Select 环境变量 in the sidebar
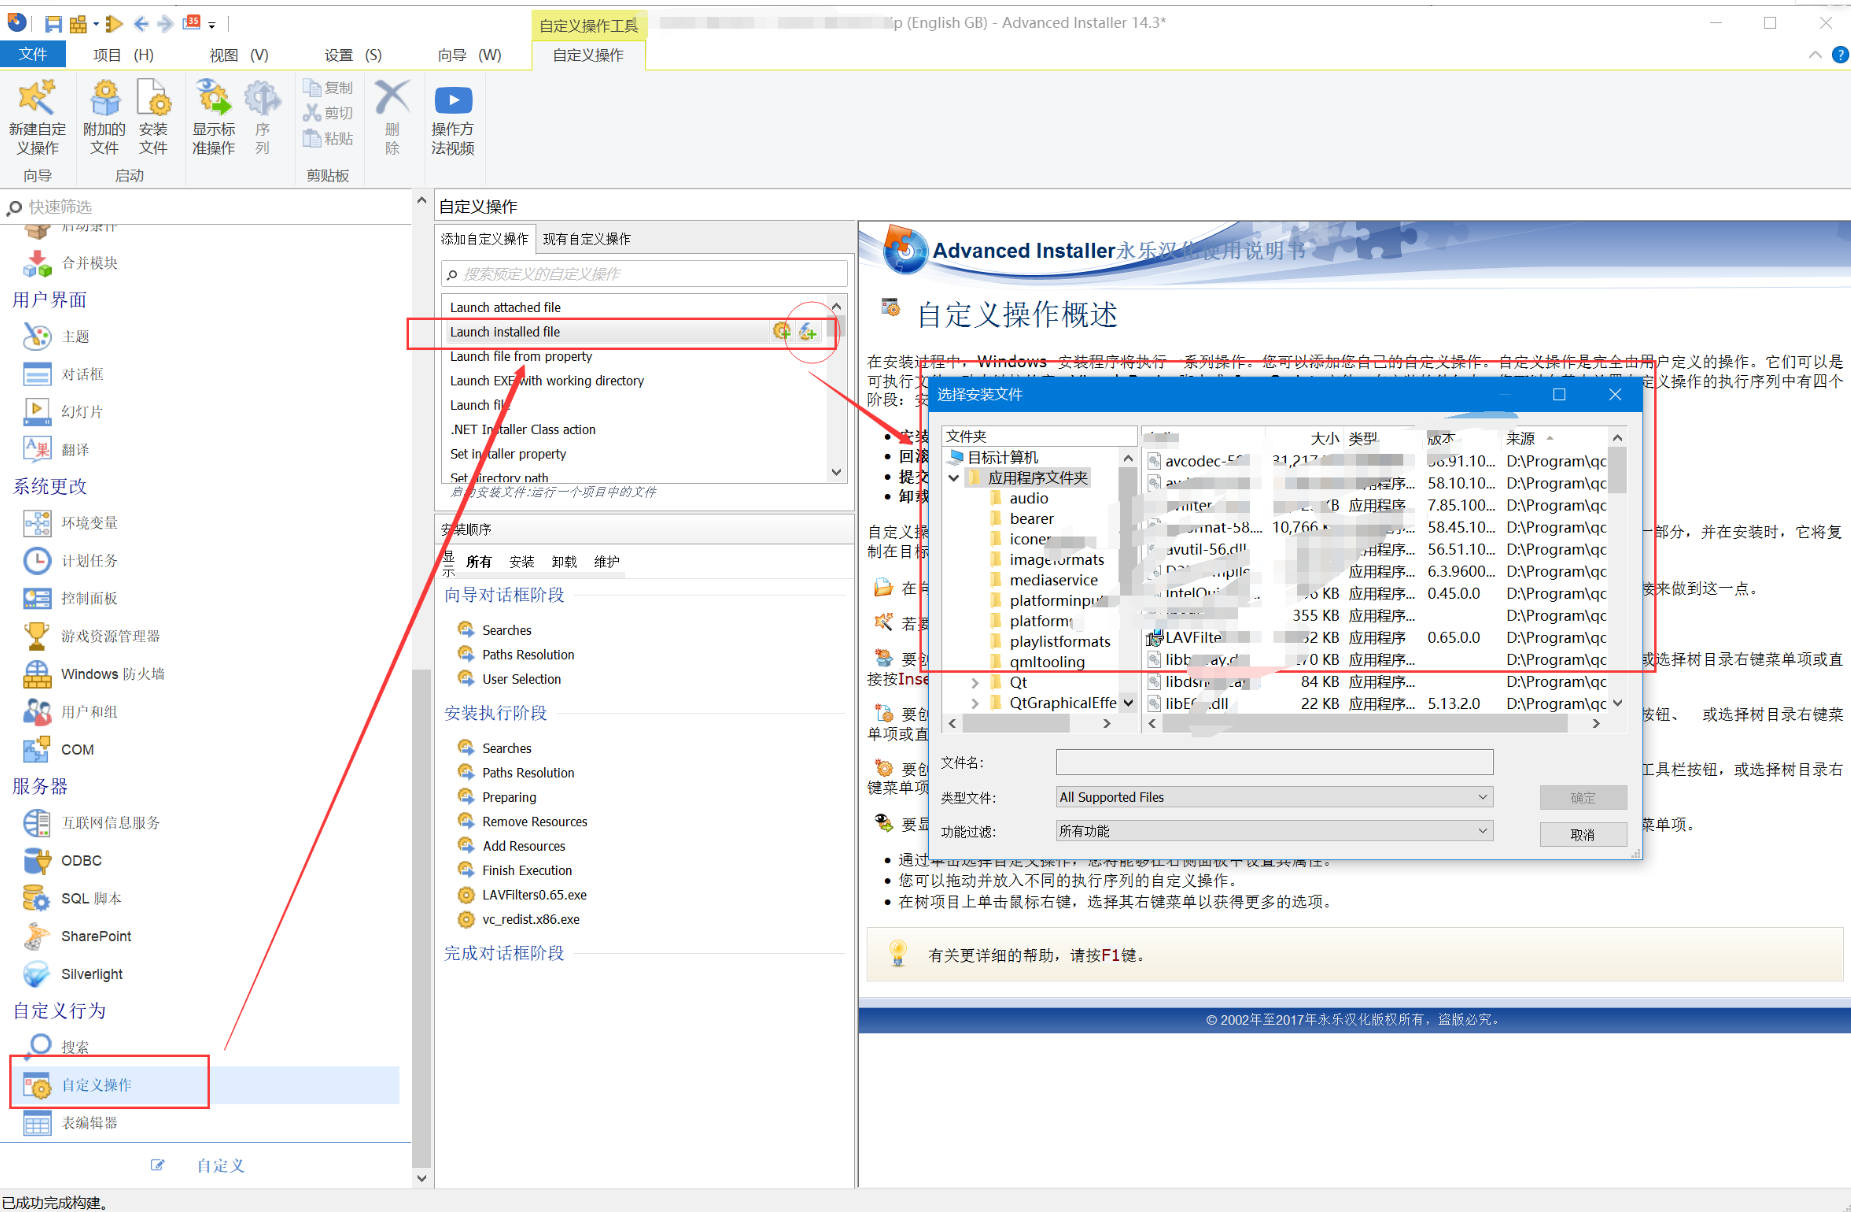The height and width of the screenshot is (1212, 1851). click(88, 522)
